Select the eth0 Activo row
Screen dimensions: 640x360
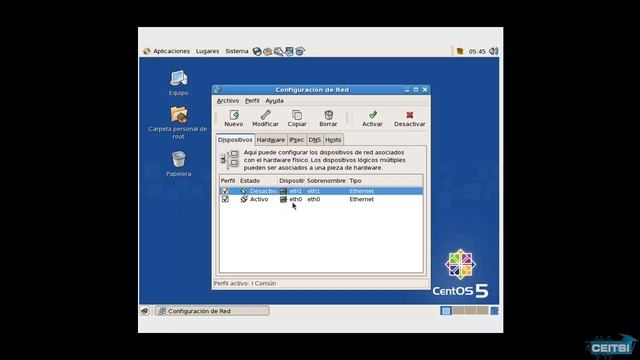pyautogui.click(x=321, y=199)
